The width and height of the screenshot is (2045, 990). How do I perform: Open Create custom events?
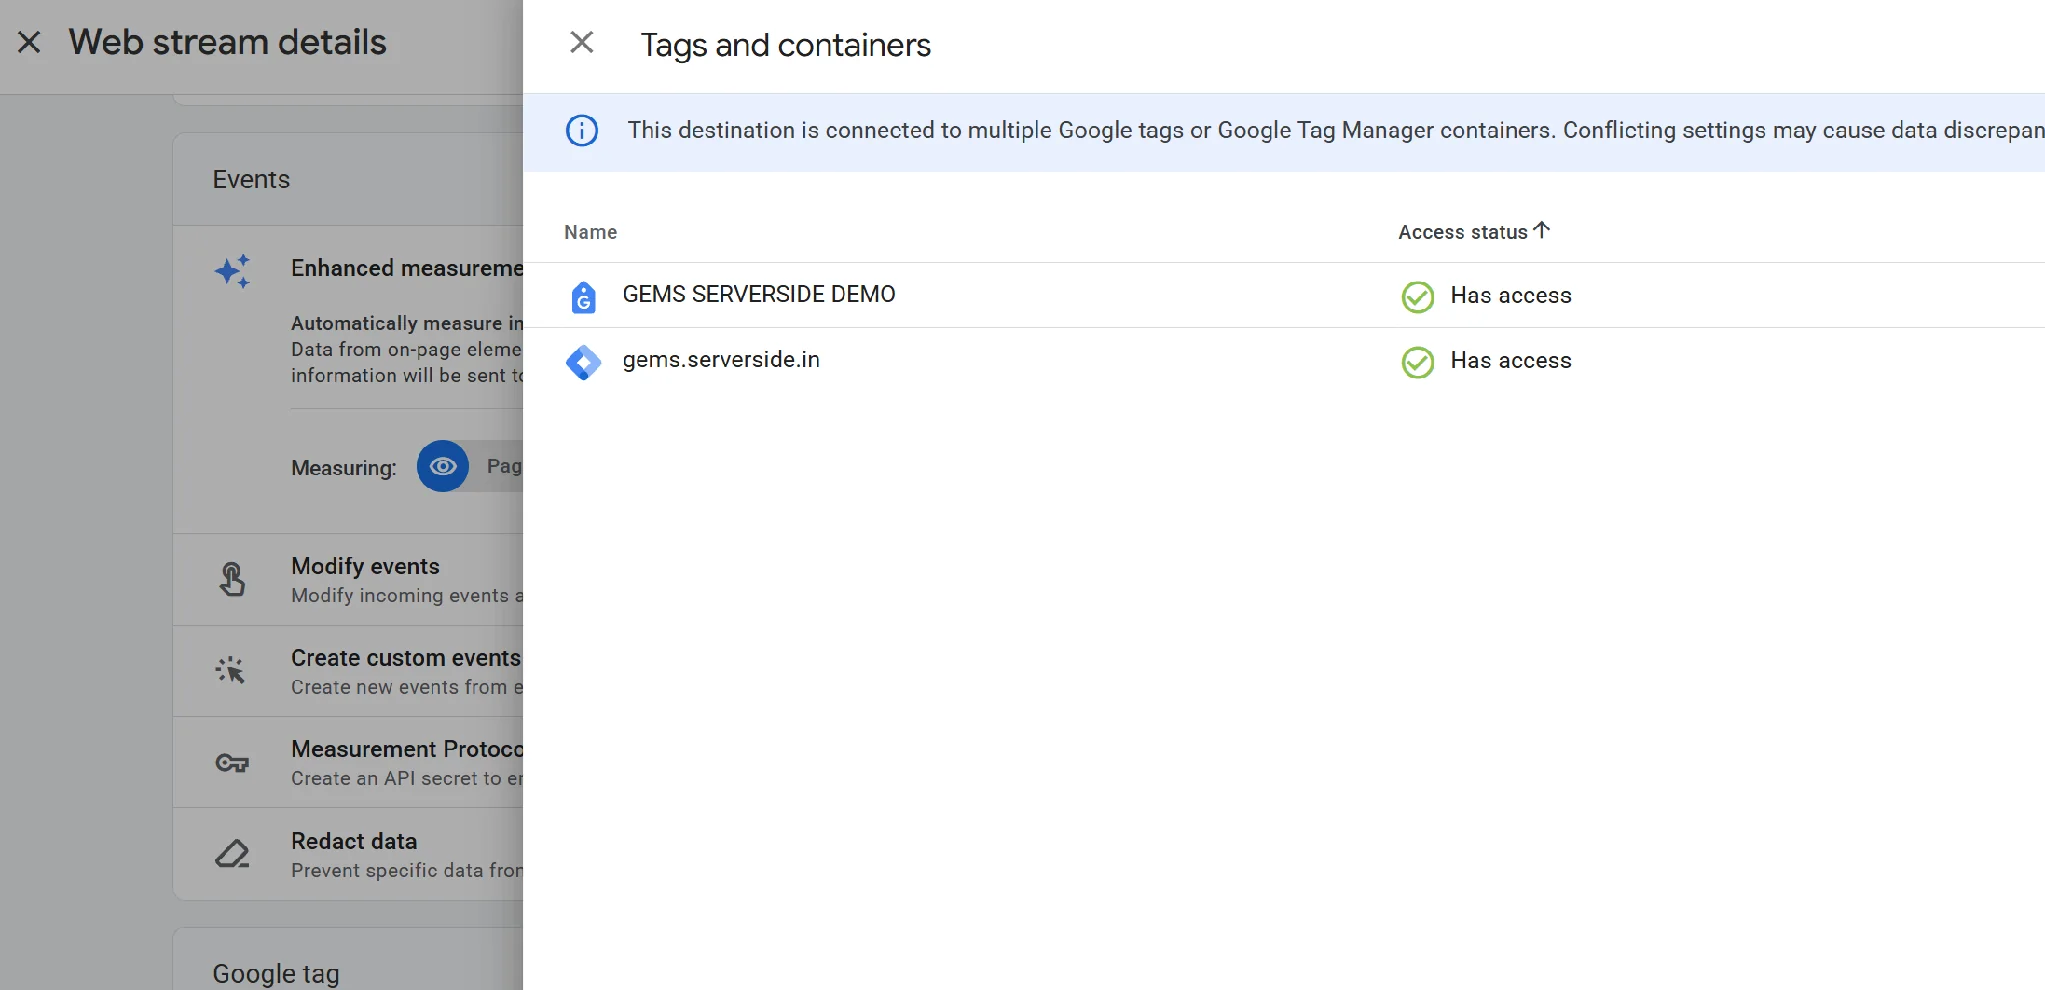[348, 671]
